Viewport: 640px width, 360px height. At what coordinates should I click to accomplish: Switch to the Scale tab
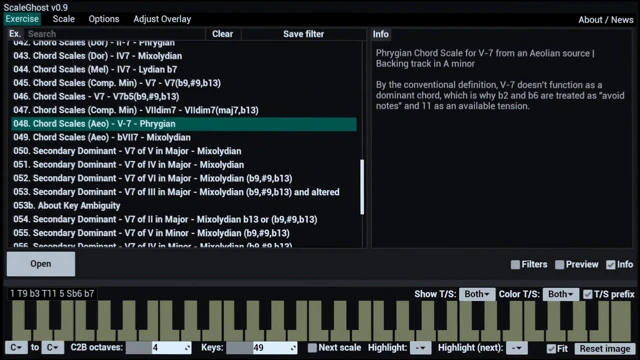(64, 19)
